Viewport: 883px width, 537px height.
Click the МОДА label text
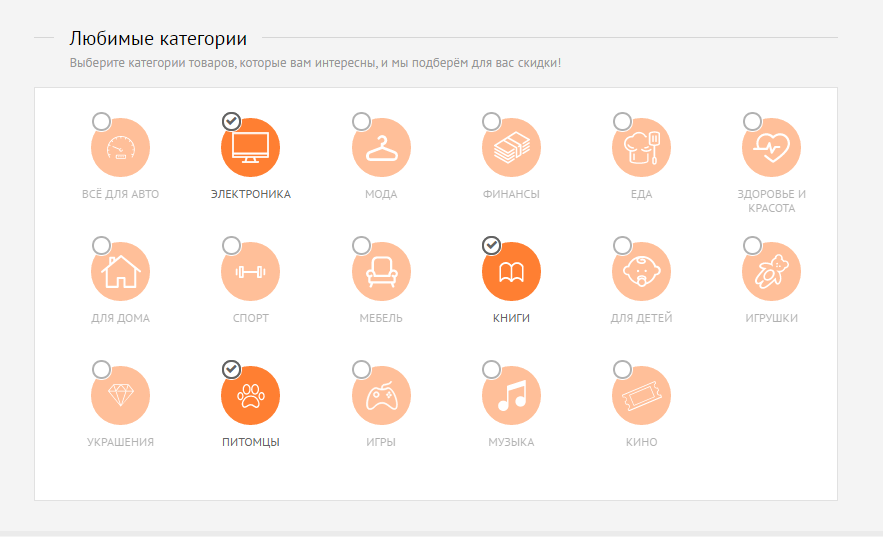[x=381, y=194]
